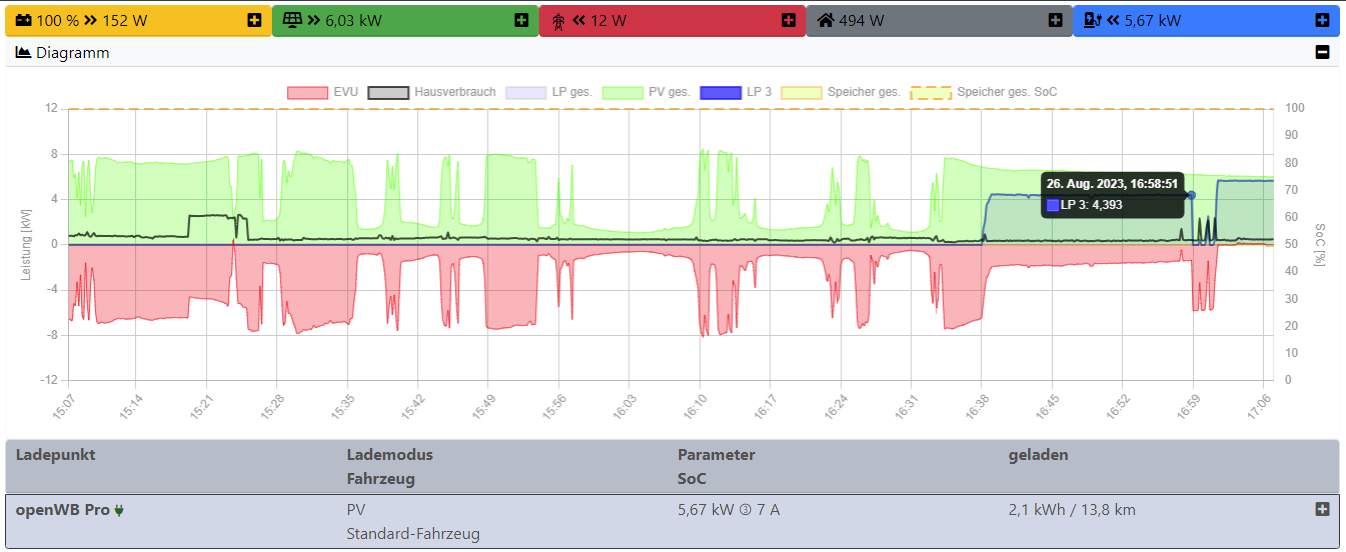This screenshot has height=552, width=1346.
Task: Click the chart icon beside the Diagramm title
Action: (x=23, y=52)
